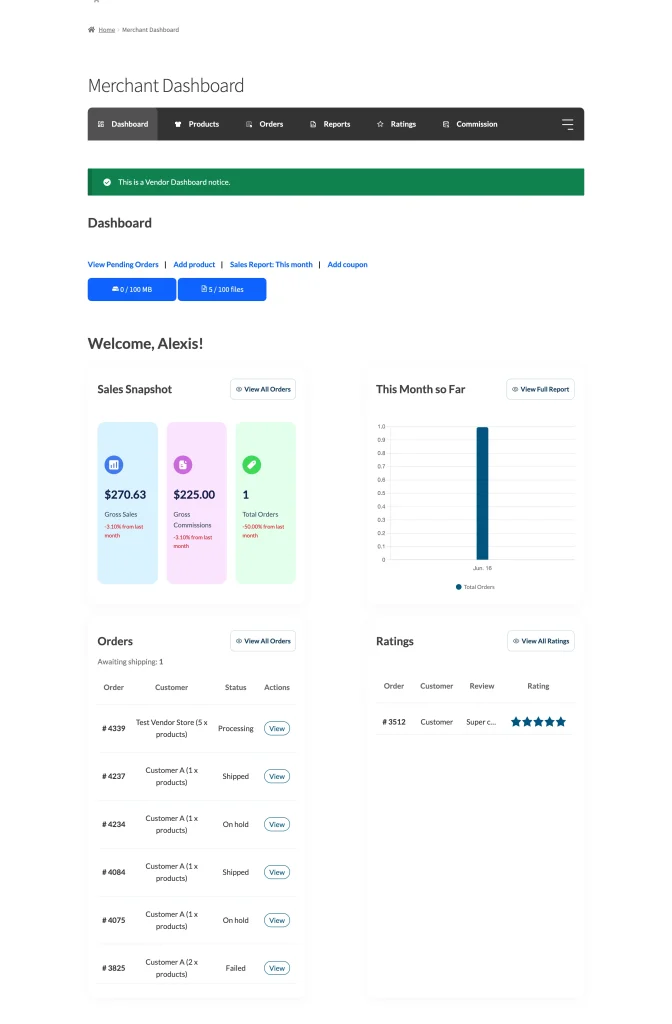Toggle the Total Orders chart legend
This screenshot has width=672, height=1024.
coord(475,587)
